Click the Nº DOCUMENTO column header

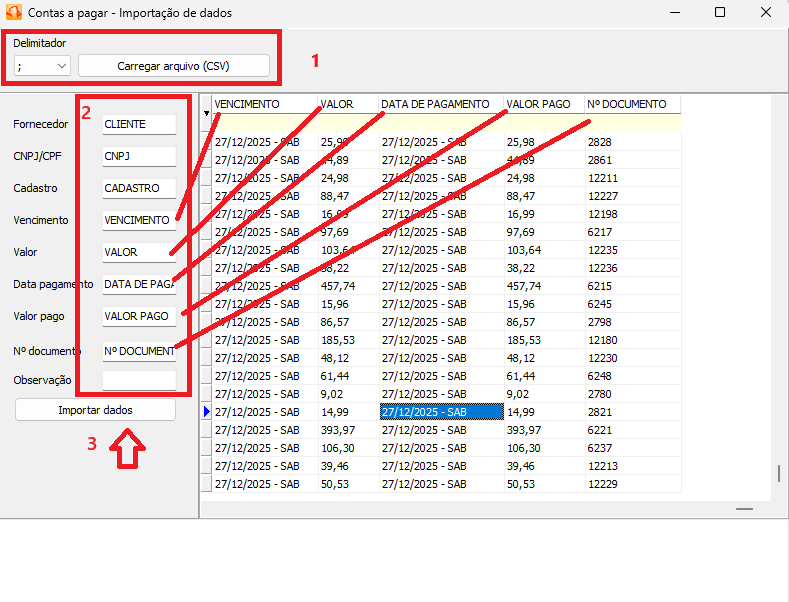pos(632,104)
